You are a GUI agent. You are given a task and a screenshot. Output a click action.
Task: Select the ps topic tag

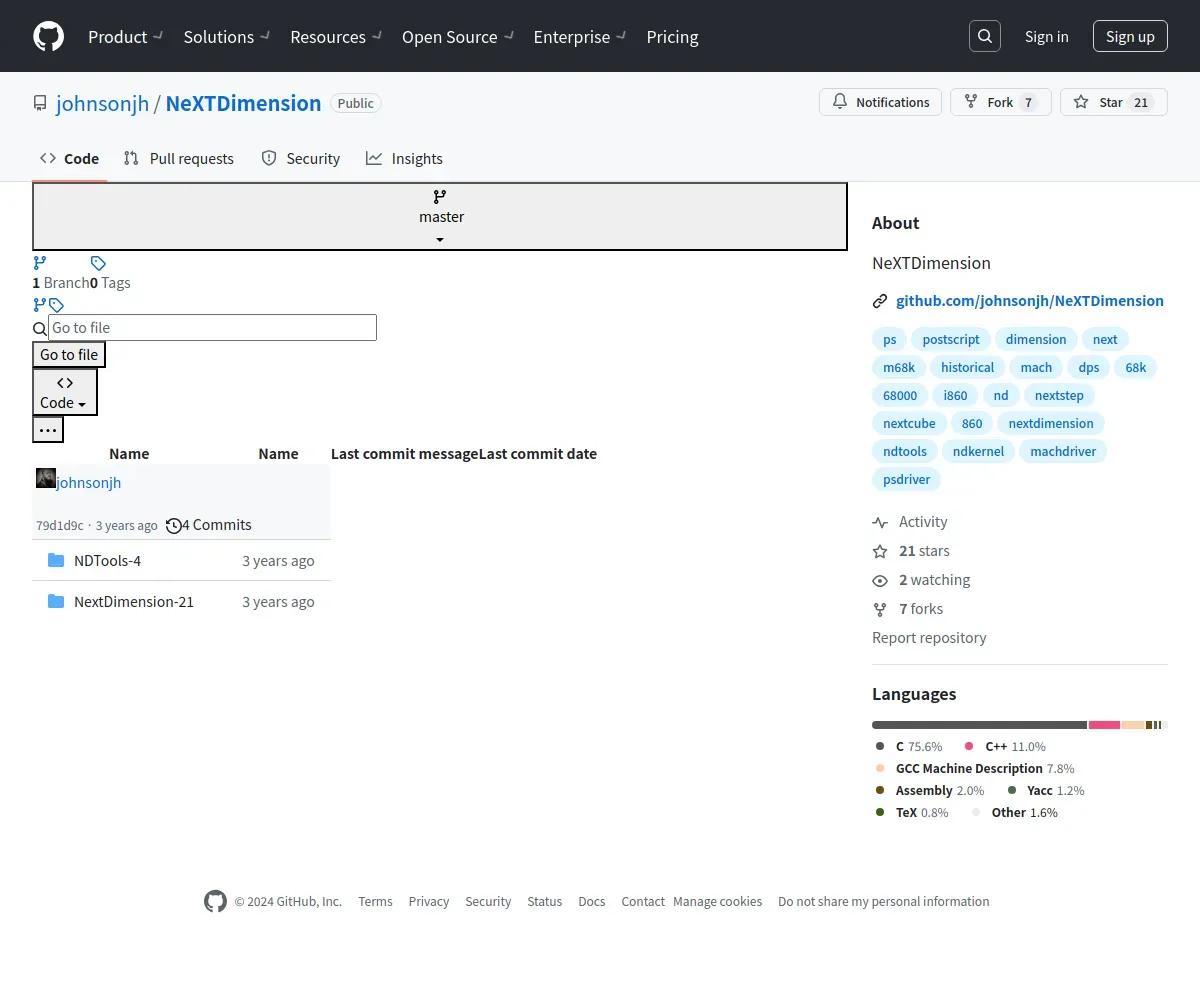coord(889,339)
